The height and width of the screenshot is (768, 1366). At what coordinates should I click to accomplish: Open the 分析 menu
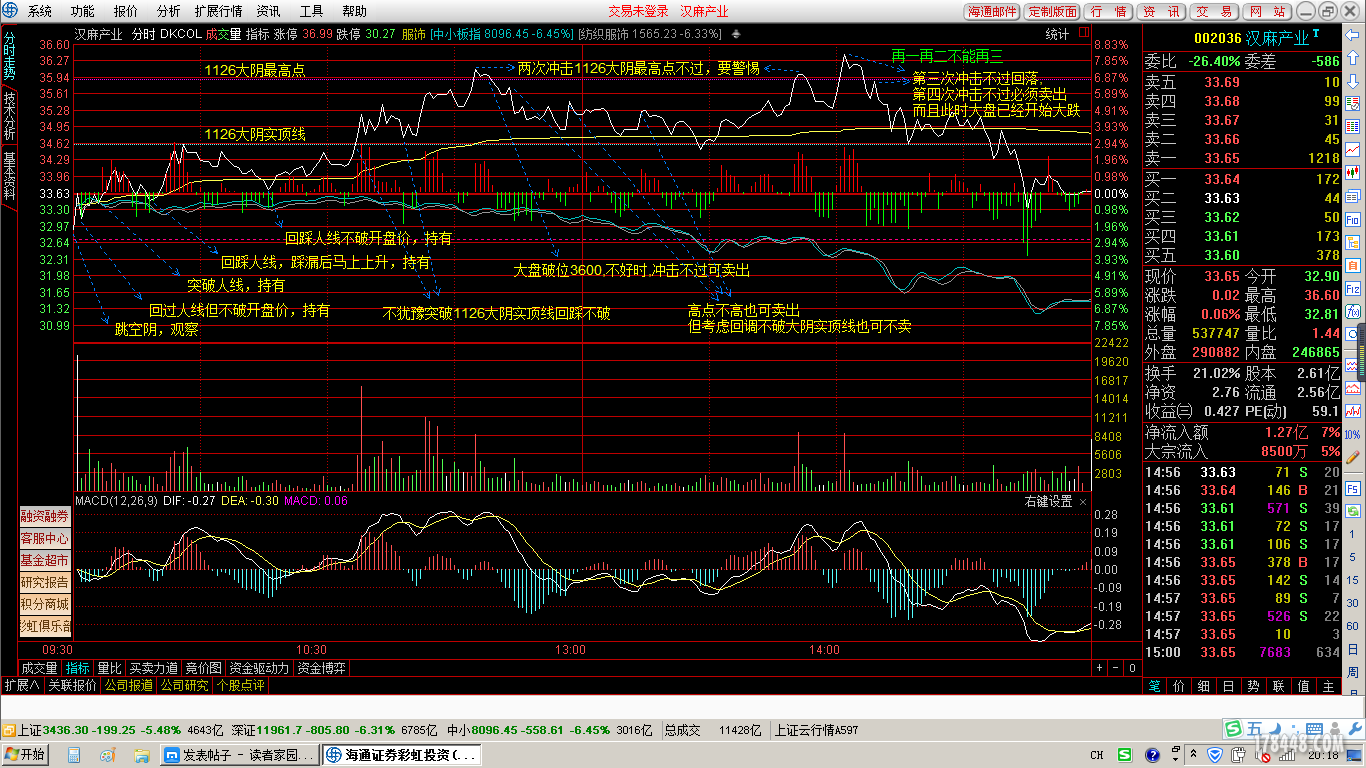click(169, 11)
